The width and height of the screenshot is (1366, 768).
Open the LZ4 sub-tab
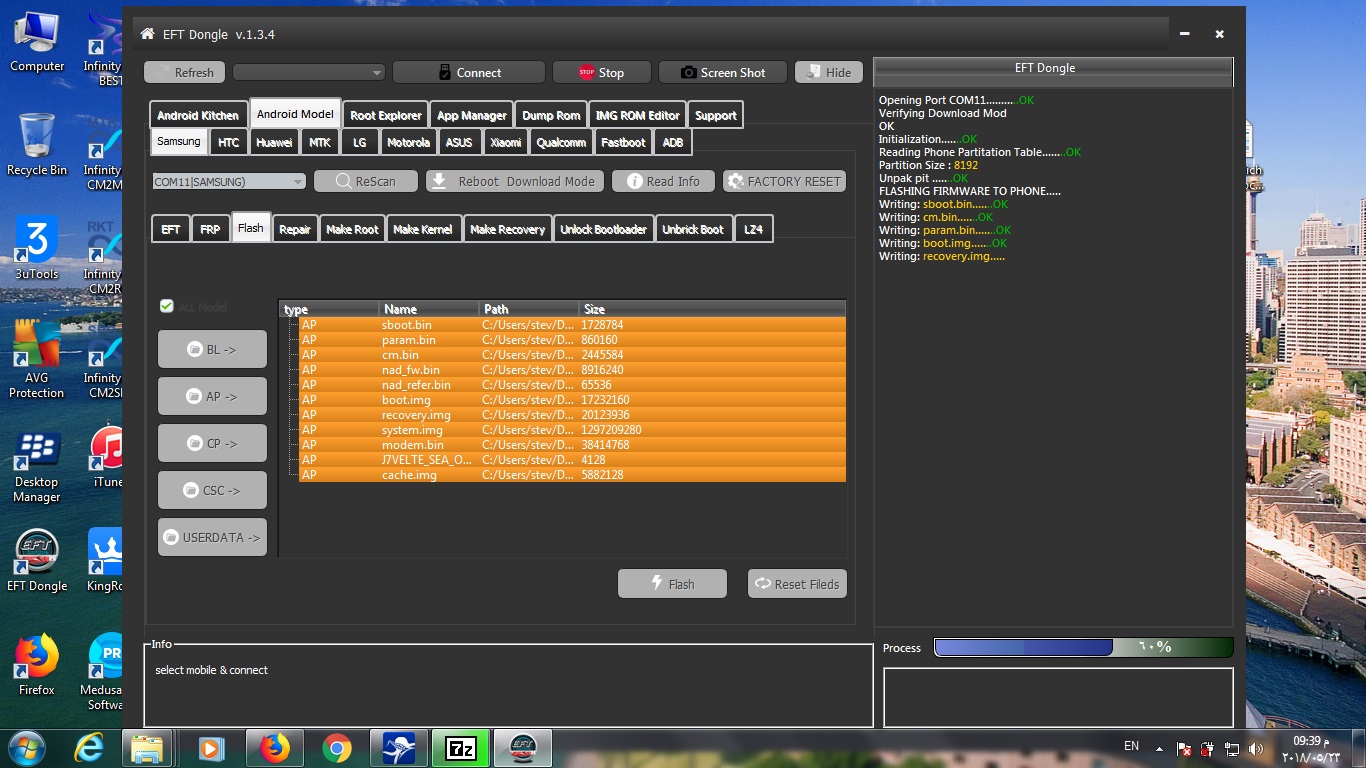753,229
